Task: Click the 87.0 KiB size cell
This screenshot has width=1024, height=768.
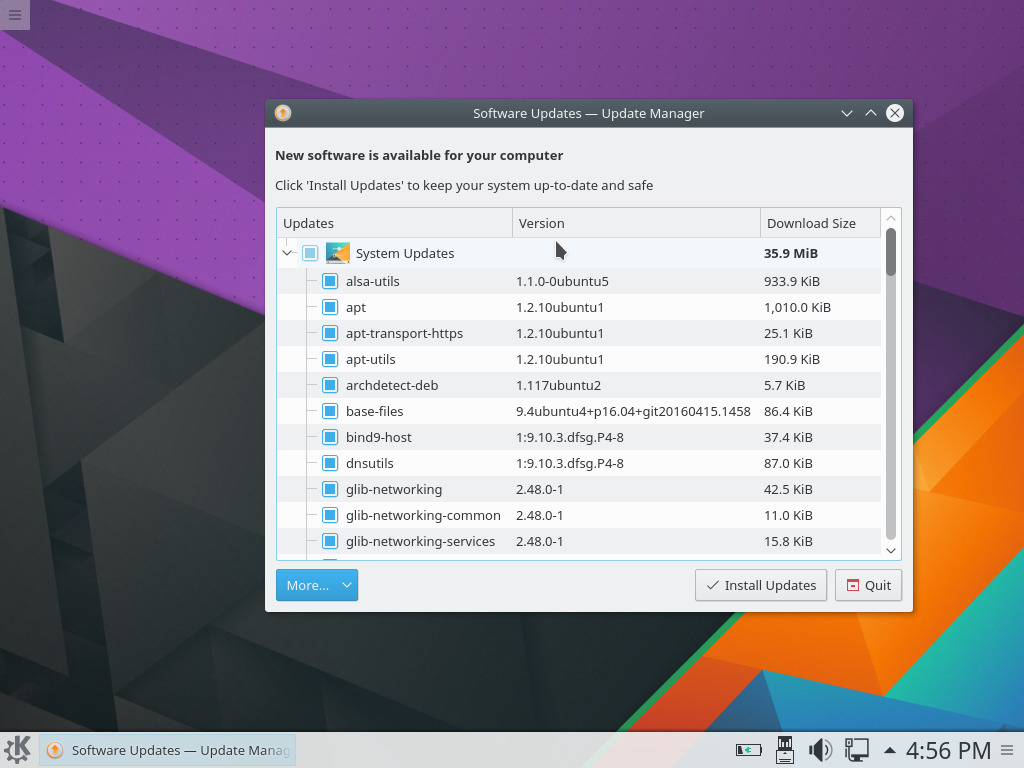Action: pos(788,464)
